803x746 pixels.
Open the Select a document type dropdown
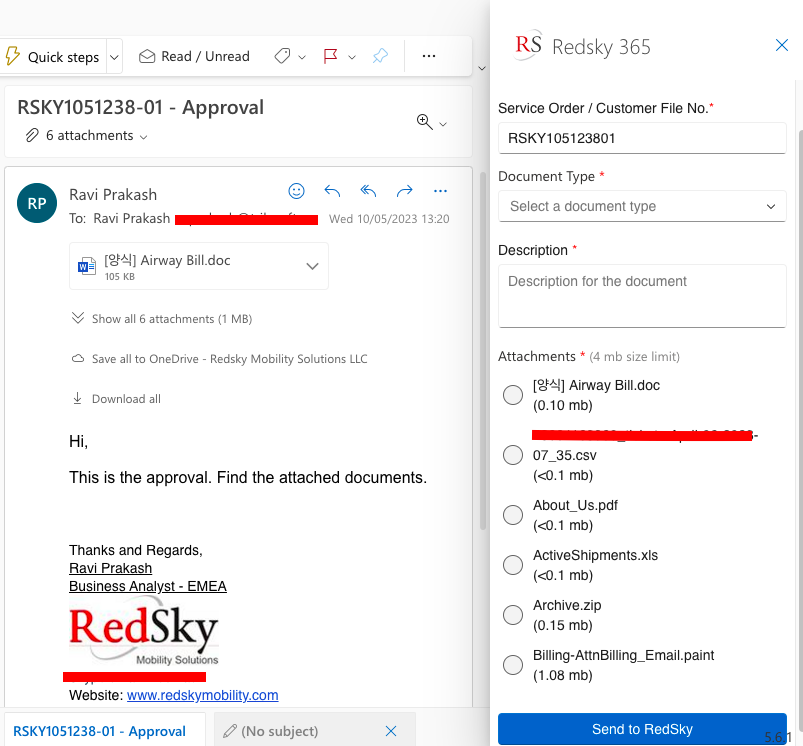pos(642,206)
